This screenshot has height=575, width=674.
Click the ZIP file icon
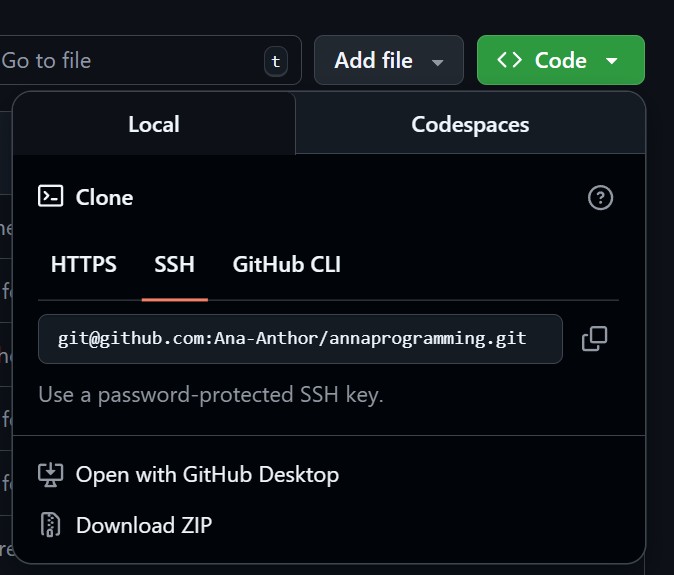[50, 525]
